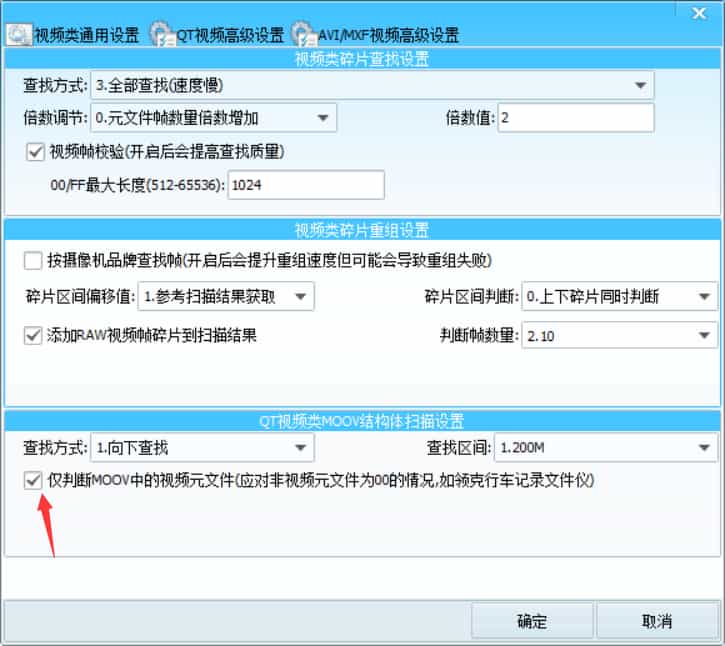This screenshot has height=646, width=725.
Task: Click the 00/FF最大长度 input field
Action: coord(306,185)
